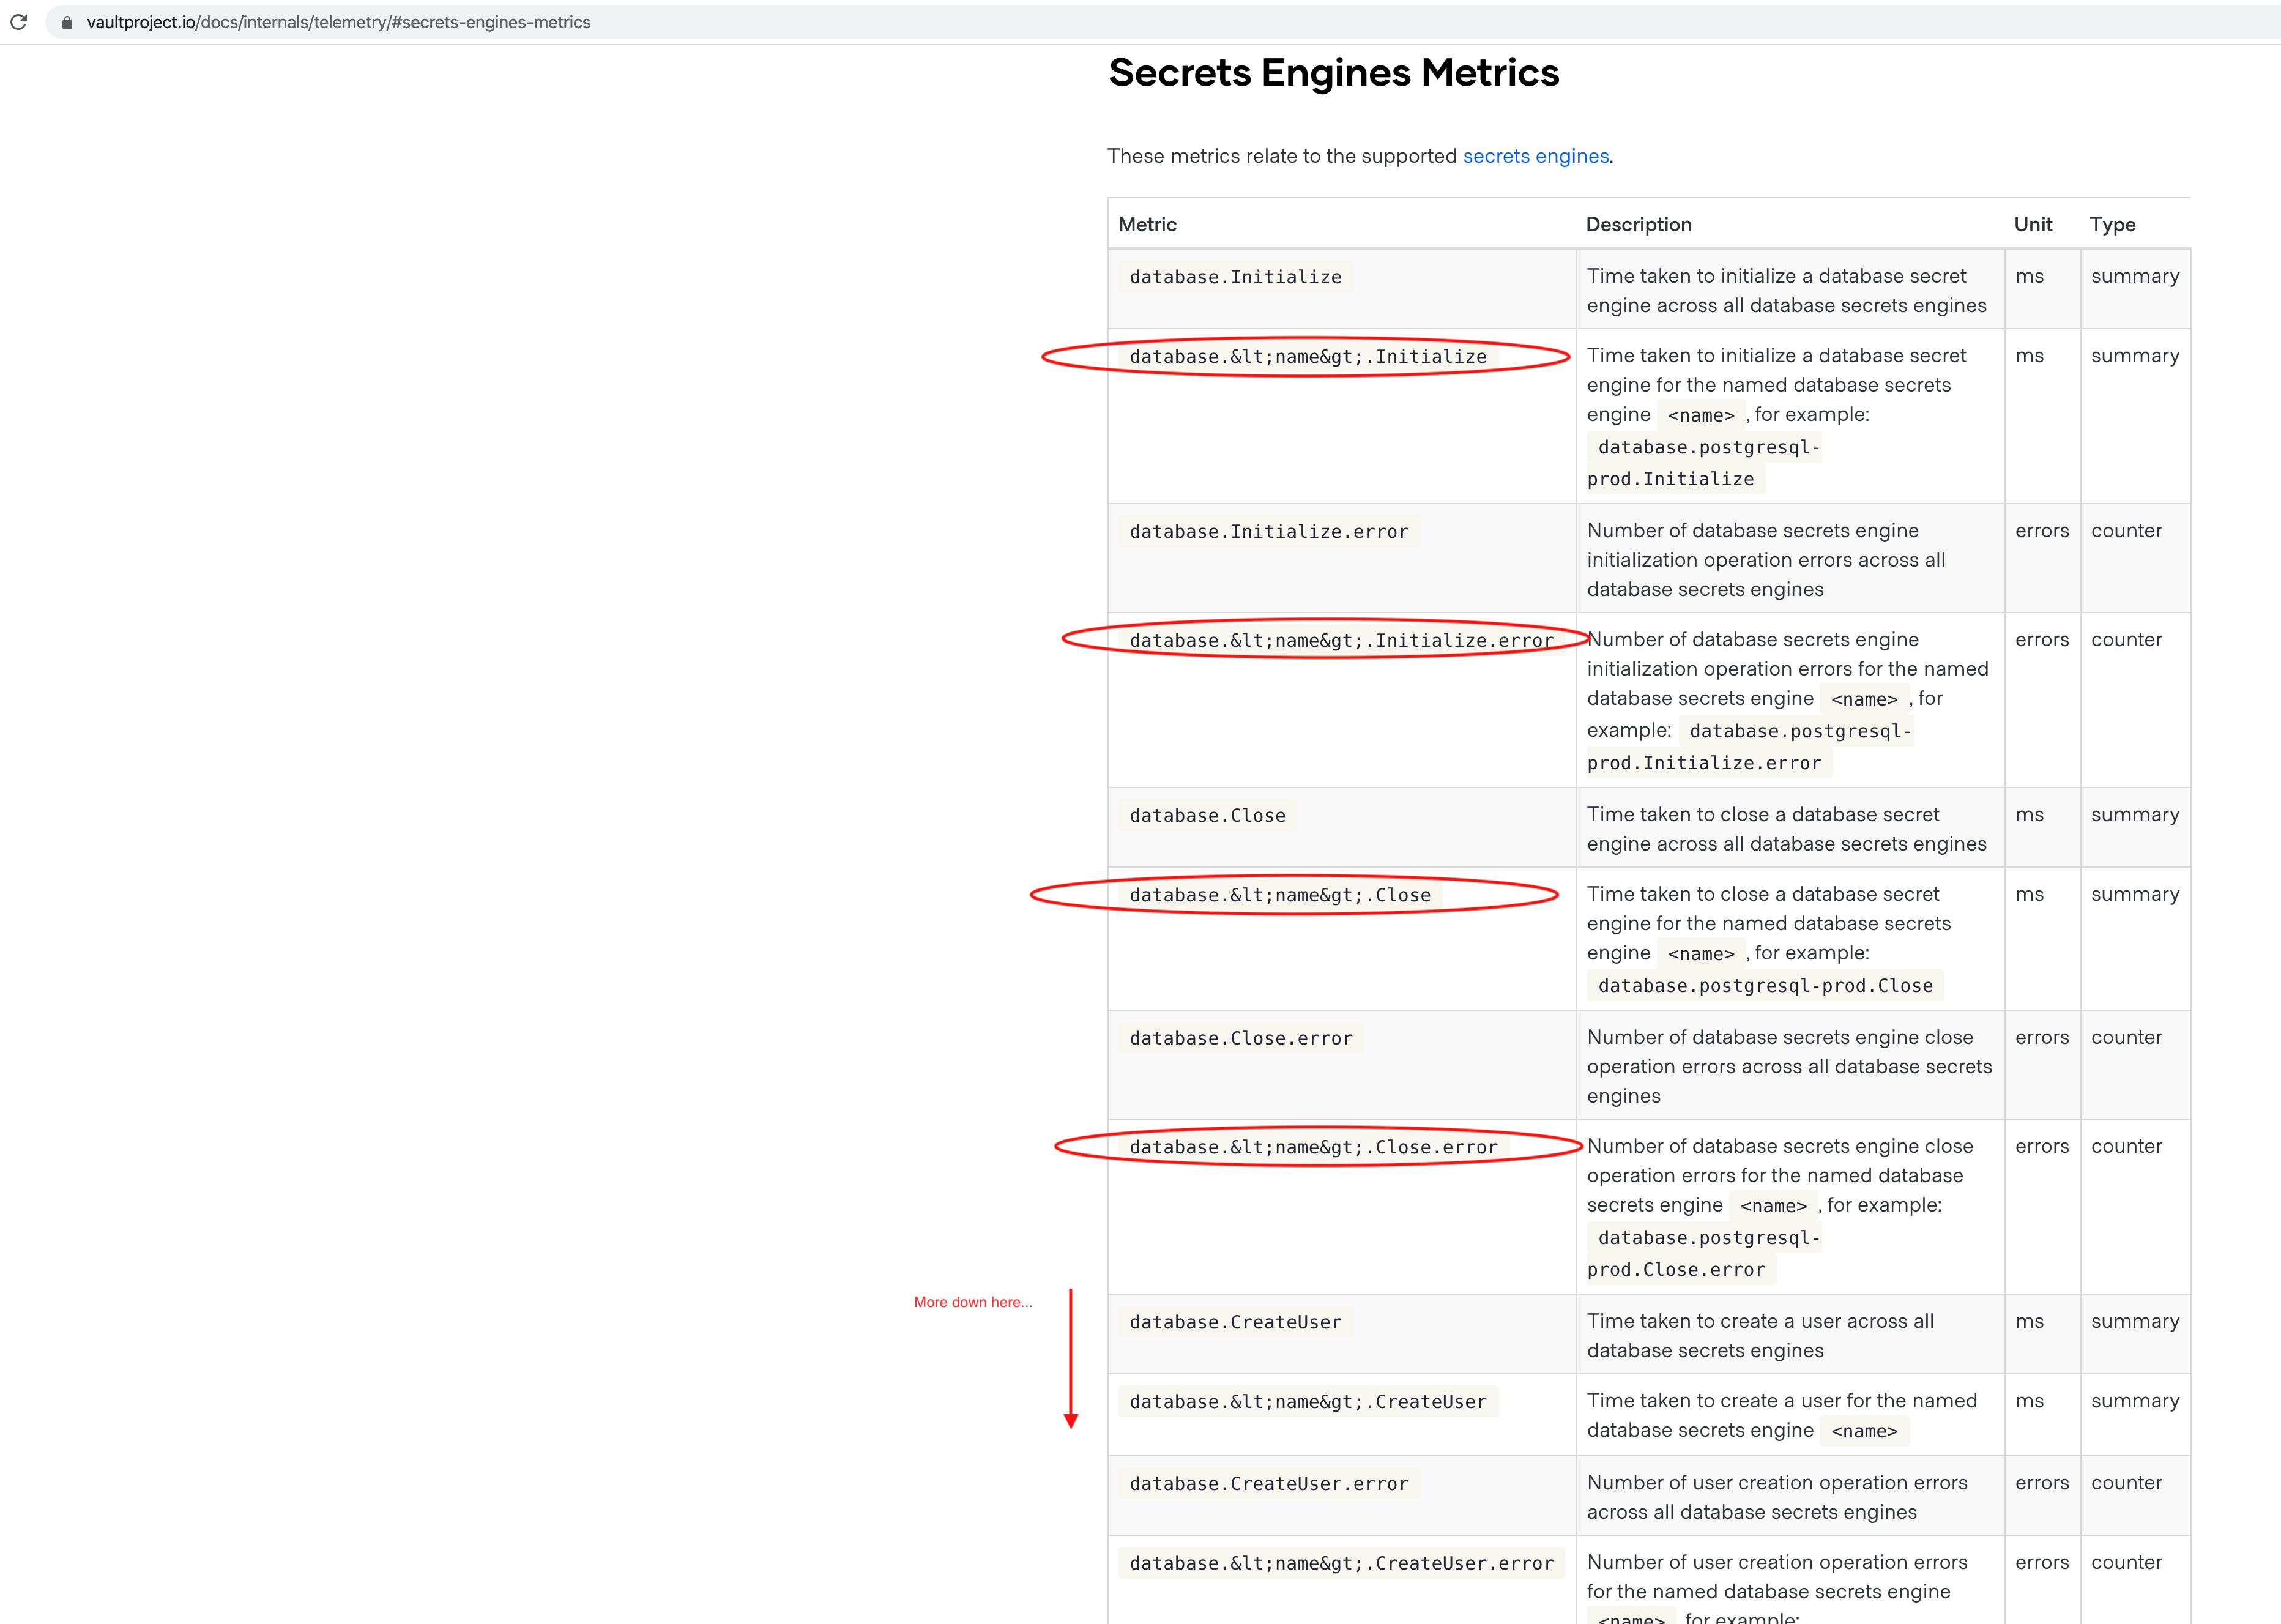Click the browser page reload icon
Viewport: 2281px width, 1624px height.
pos(19,21)
